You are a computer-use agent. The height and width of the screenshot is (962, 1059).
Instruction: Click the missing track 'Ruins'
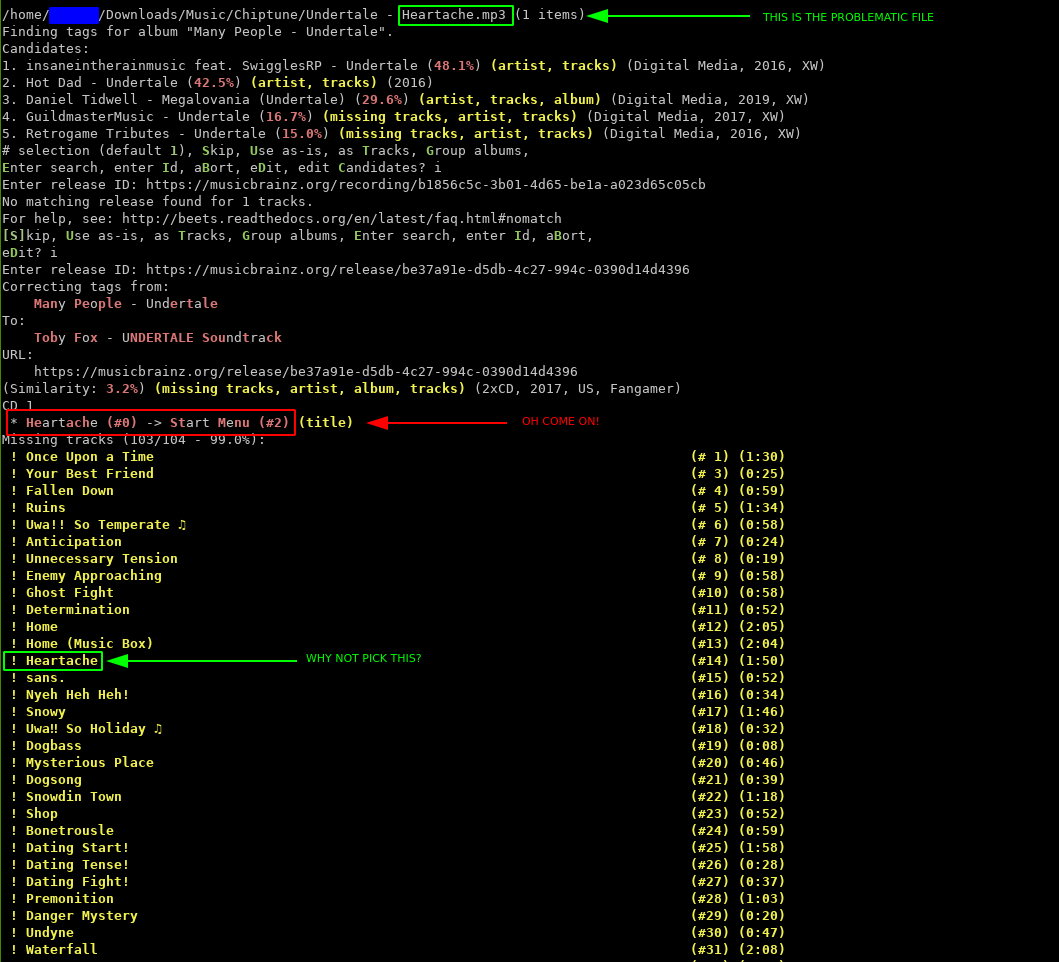[x=45, y=507]
